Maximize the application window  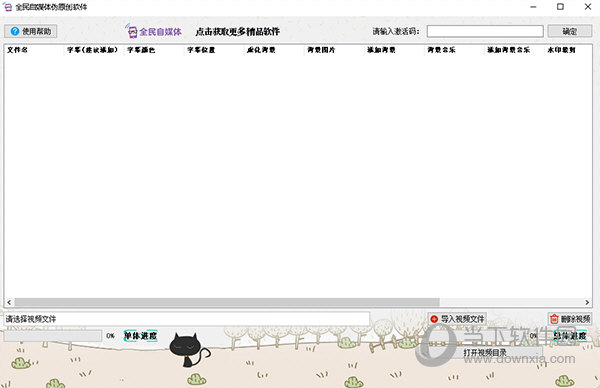(560, 7)
